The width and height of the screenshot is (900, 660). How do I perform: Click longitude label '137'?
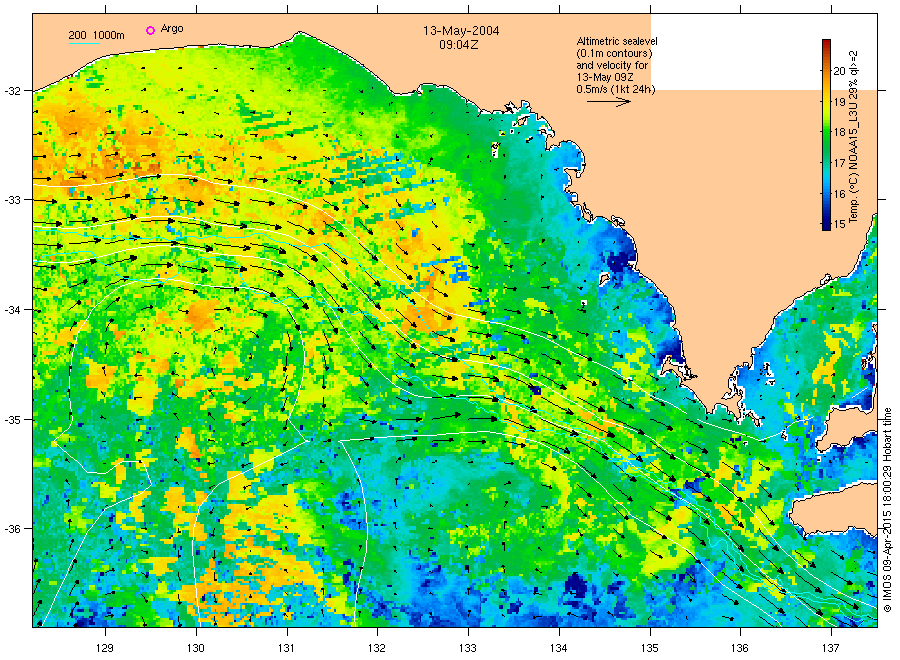point(831,649)
